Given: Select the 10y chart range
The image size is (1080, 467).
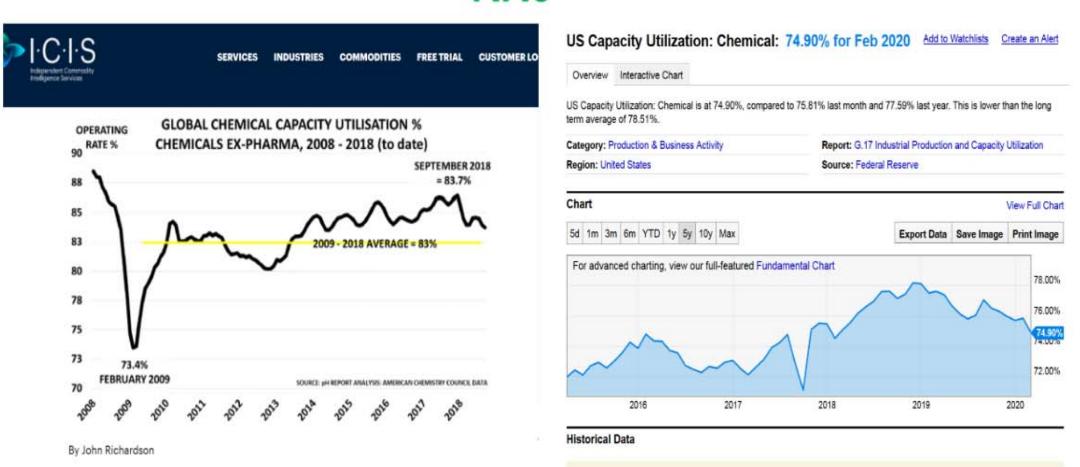Looking at the screenshot, I should 705,234.
